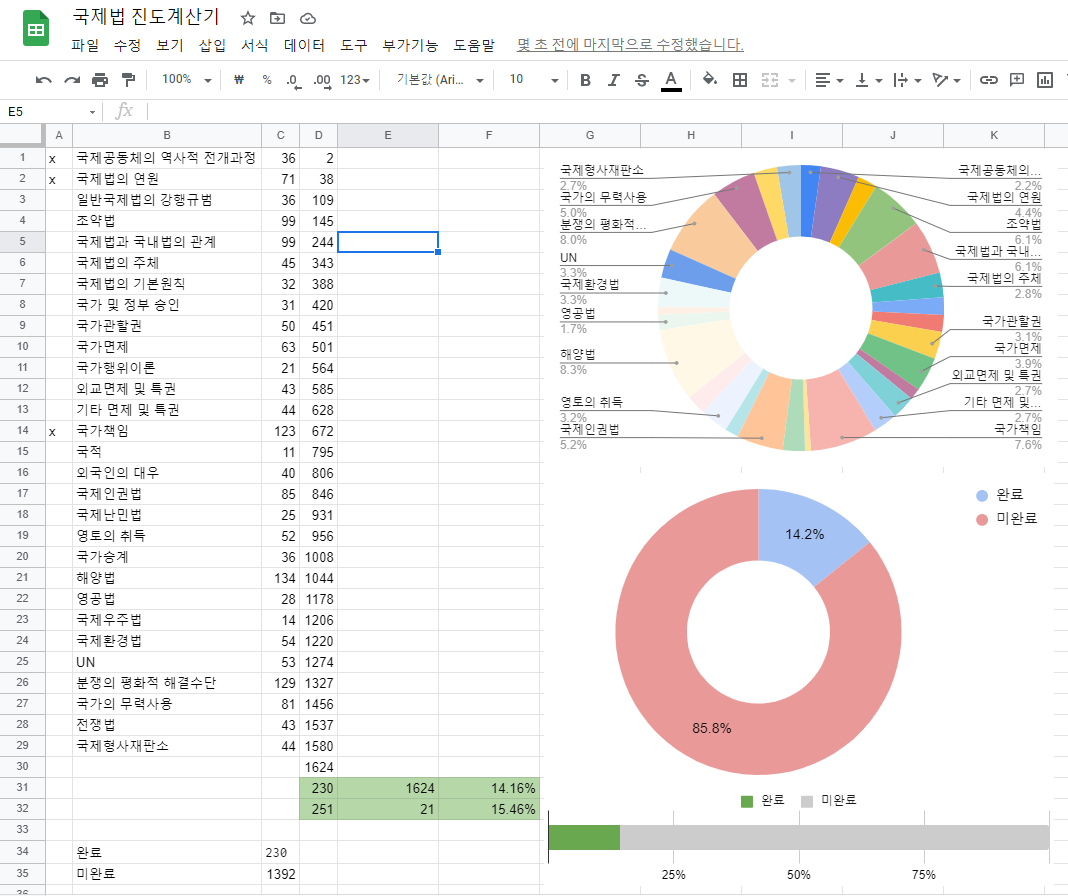Click the 완료 legend in bar chart
Screen dimensions: 1068x896
point(763,801)
